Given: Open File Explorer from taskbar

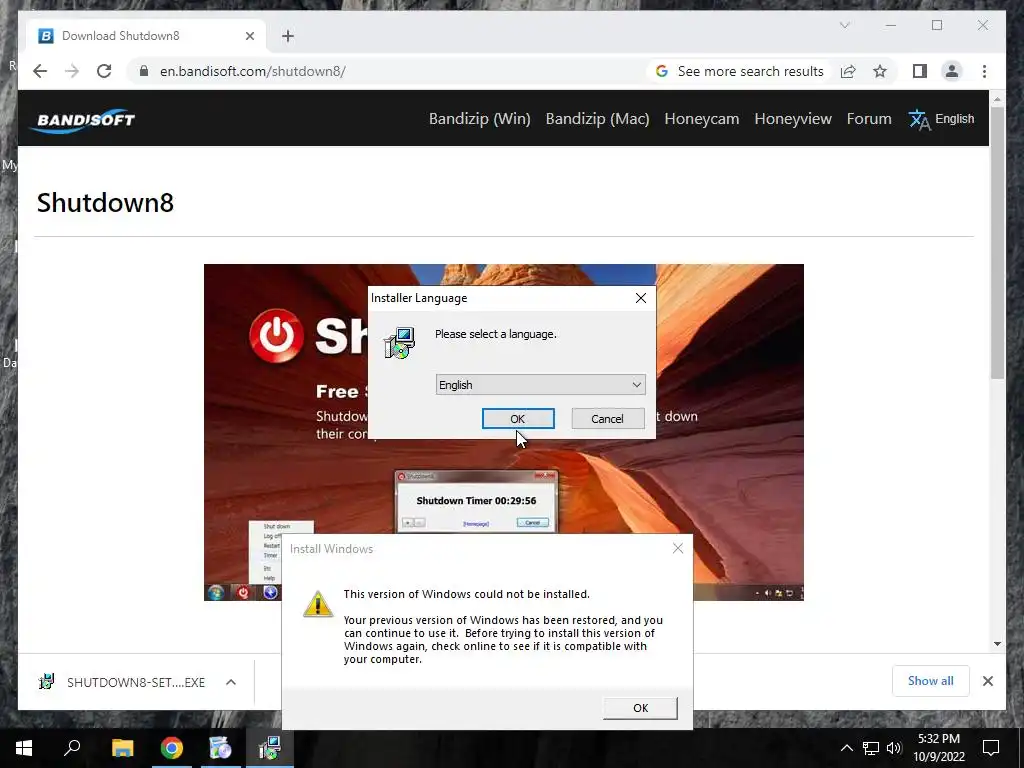Looking at the screenshot, I should pyautogui.click(x=122, y=748).
